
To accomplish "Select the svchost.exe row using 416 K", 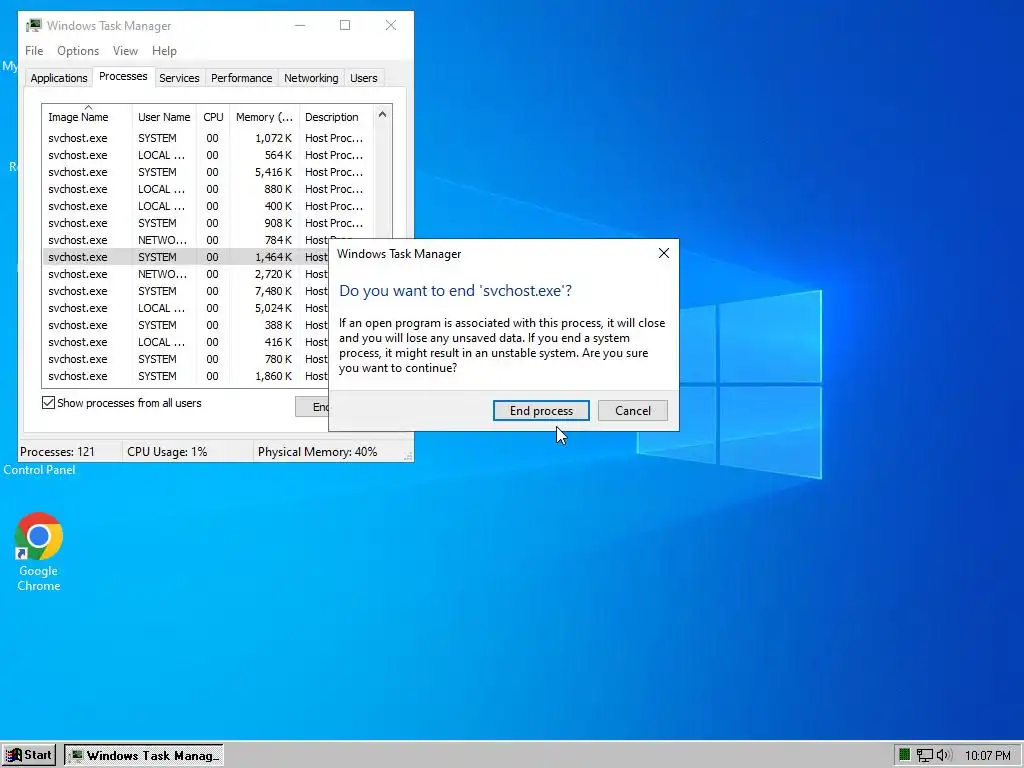I will (x=186, y=342).
